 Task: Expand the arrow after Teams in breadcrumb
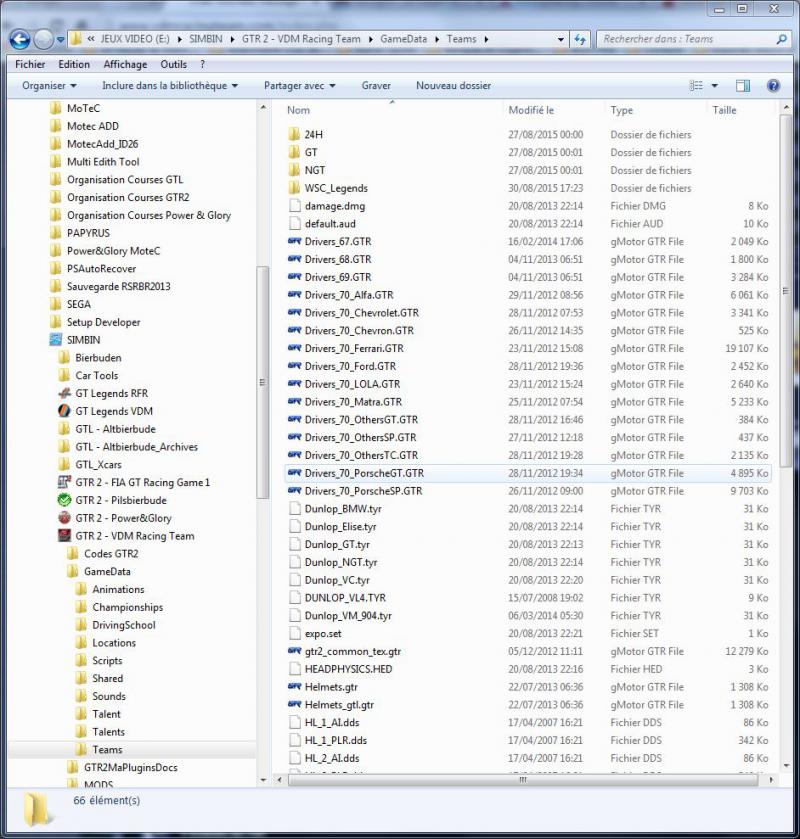(486, 39)
